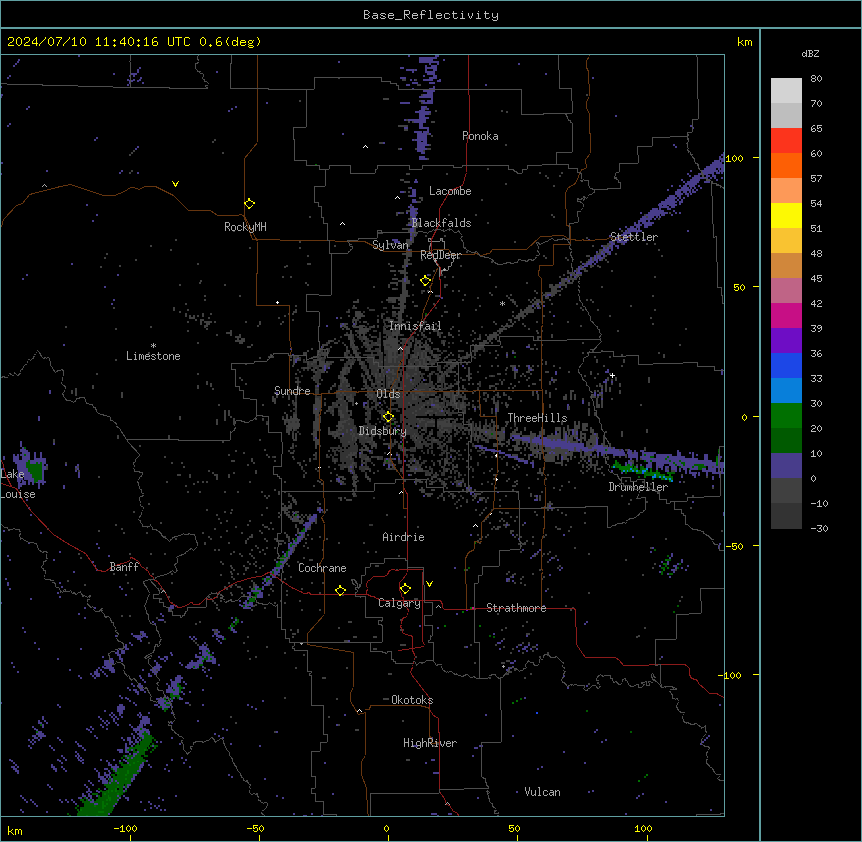Click the Okotoks label
Image resolution: width=862 pixels, height=842 pixels.
click(412, 700)
